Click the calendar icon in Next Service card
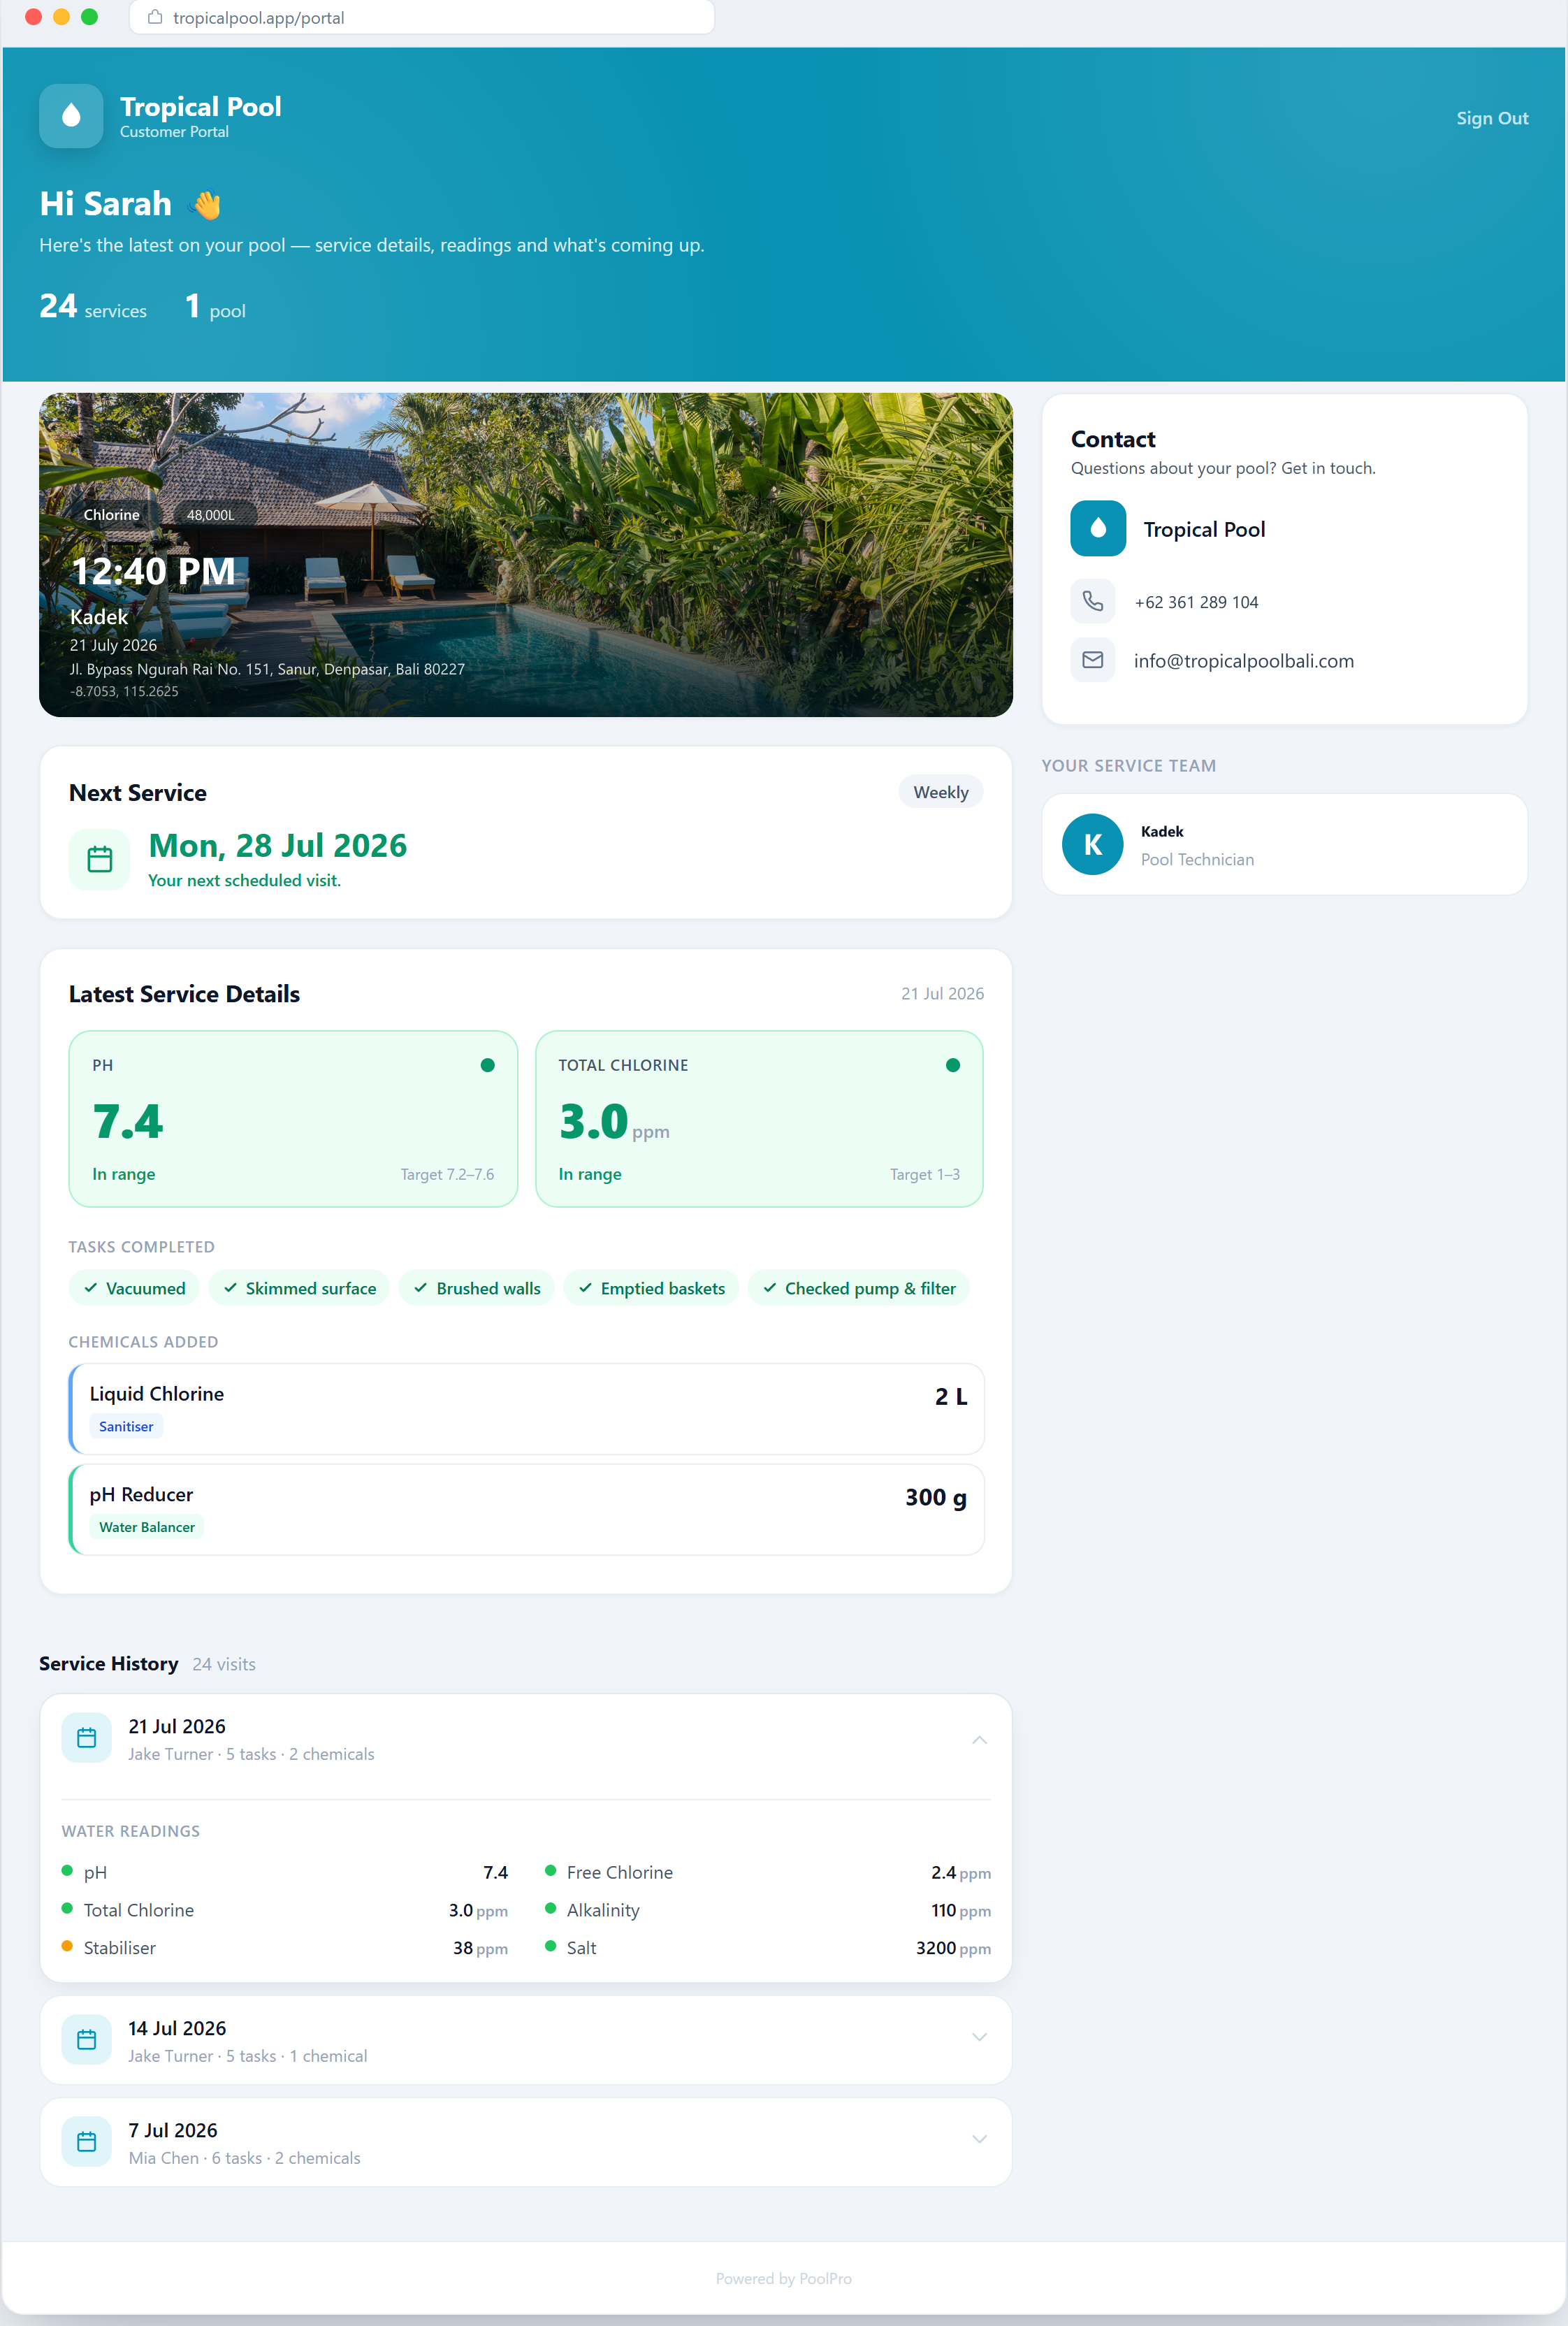 pos(99,859)
